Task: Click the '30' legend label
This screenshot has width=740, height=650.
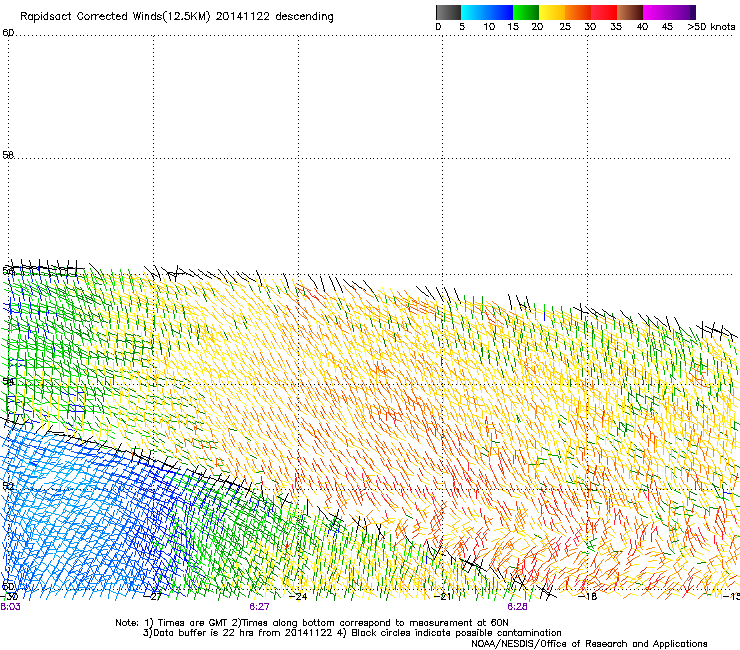Action: [x=590, y=27]
